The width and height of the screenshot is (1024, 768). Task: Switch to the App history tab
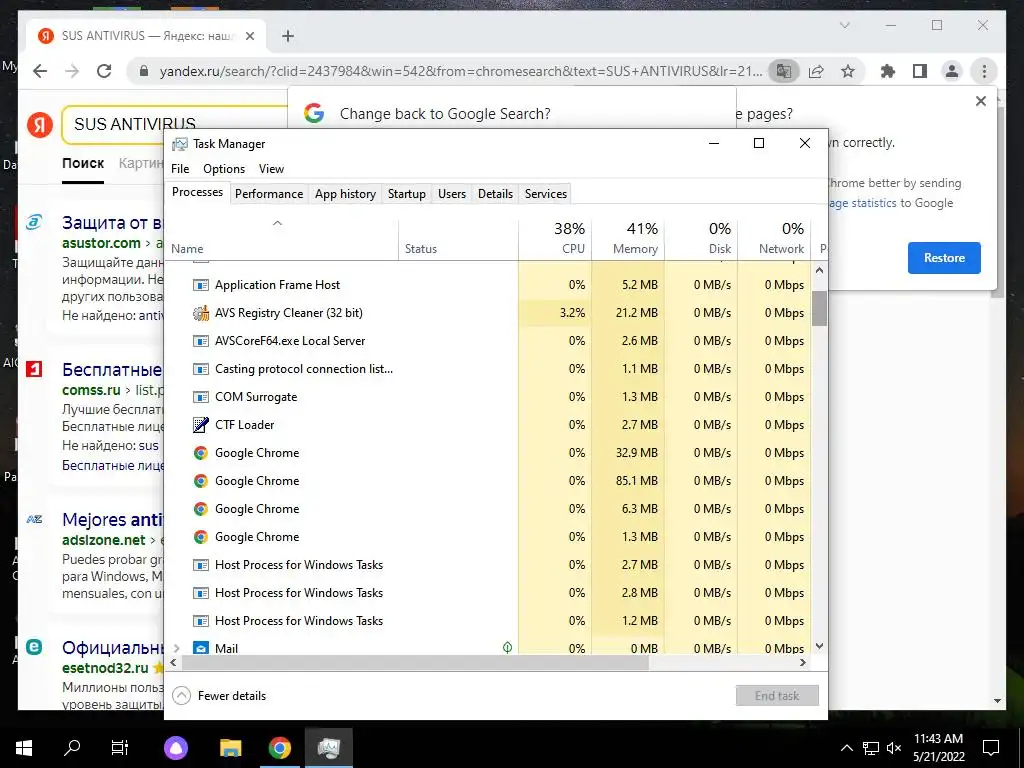click(x=345, y=194)
